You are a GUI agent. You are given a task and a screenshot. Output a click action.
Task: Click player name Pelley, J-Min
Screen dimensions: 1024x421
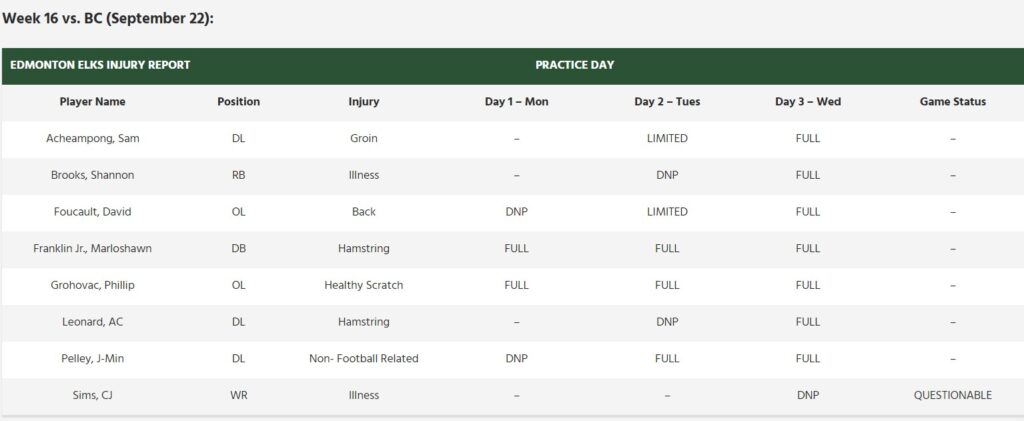coord(93,358)
